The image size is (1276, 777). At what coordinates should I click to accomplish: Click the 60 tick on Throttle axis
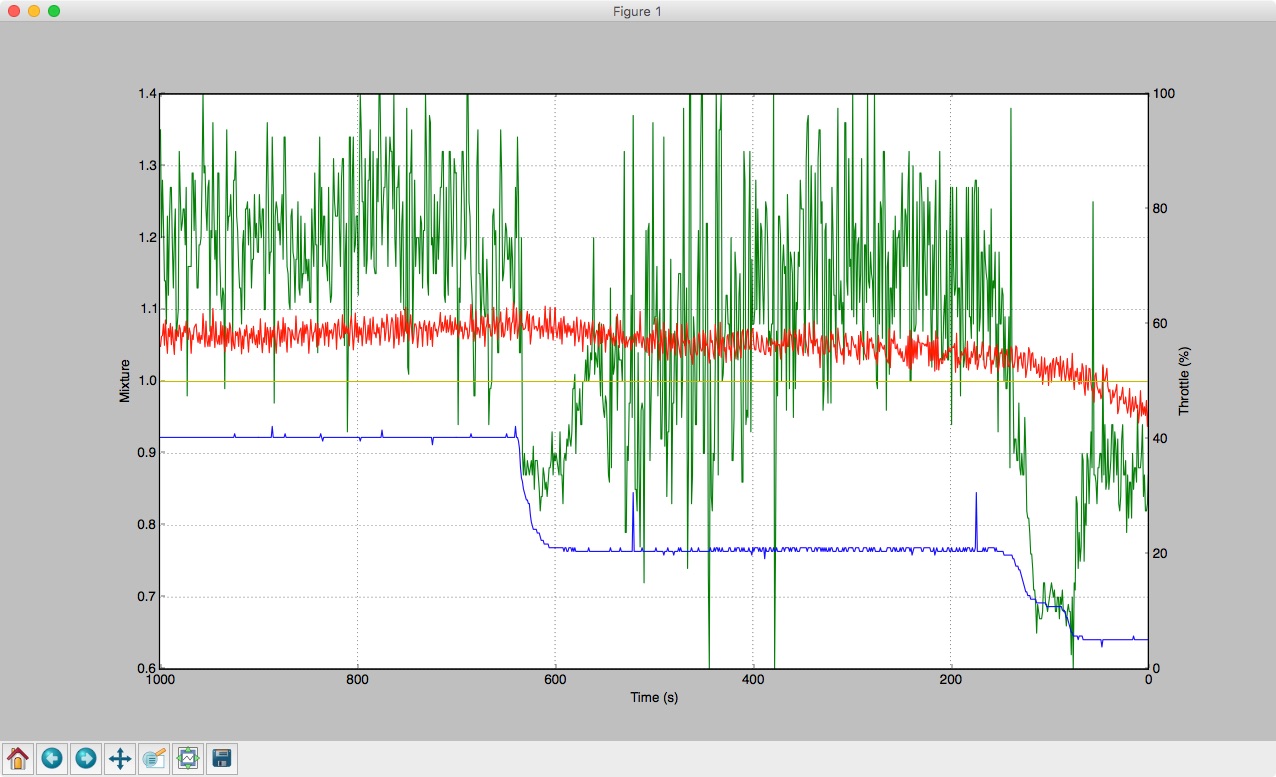tap(1160, 323)
